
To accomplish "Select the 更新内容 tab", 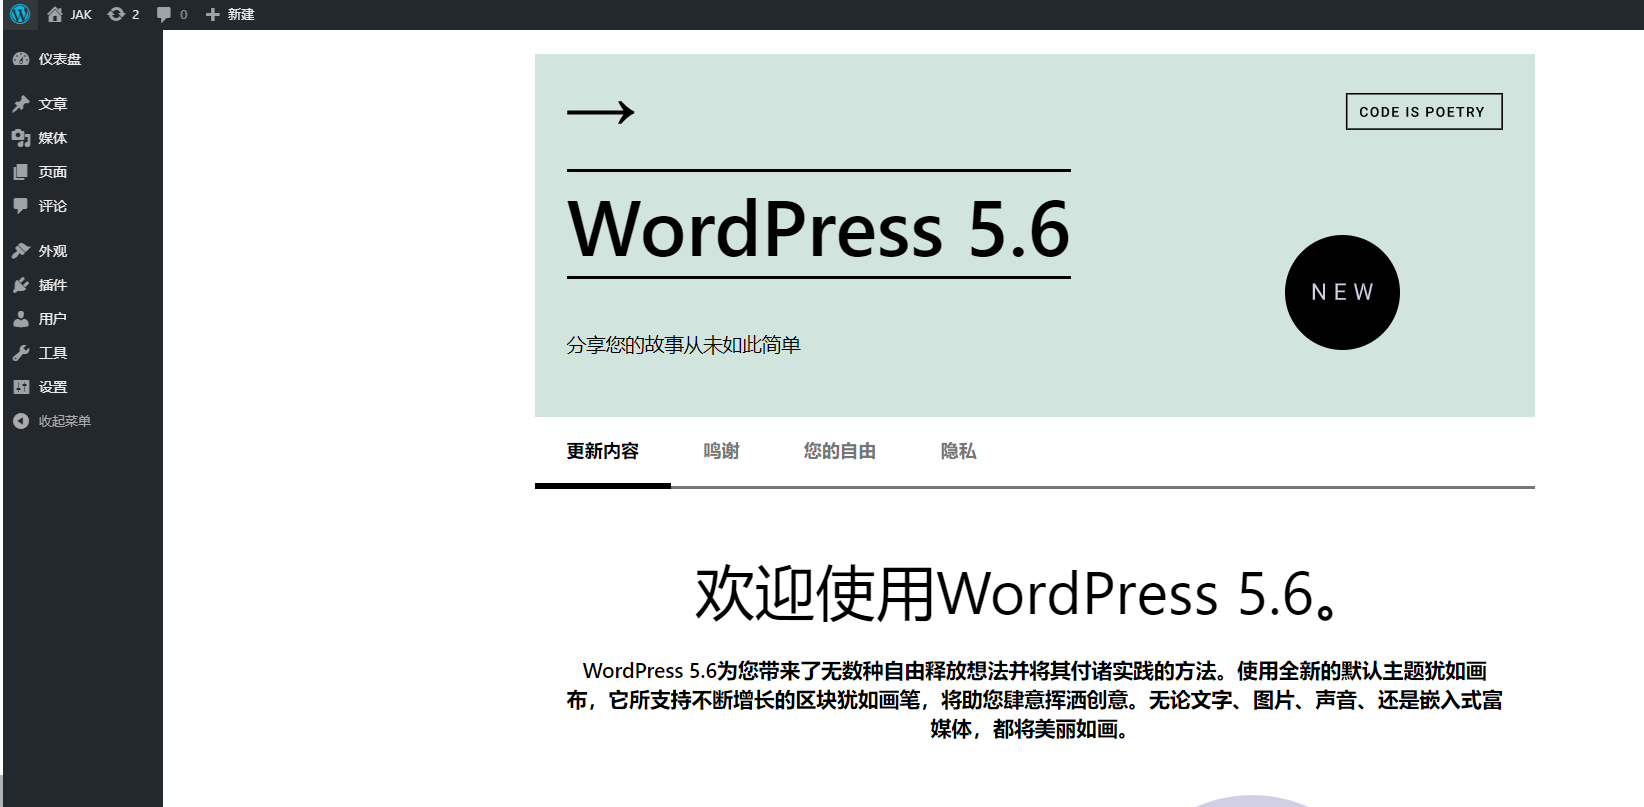I will [603, 451].
